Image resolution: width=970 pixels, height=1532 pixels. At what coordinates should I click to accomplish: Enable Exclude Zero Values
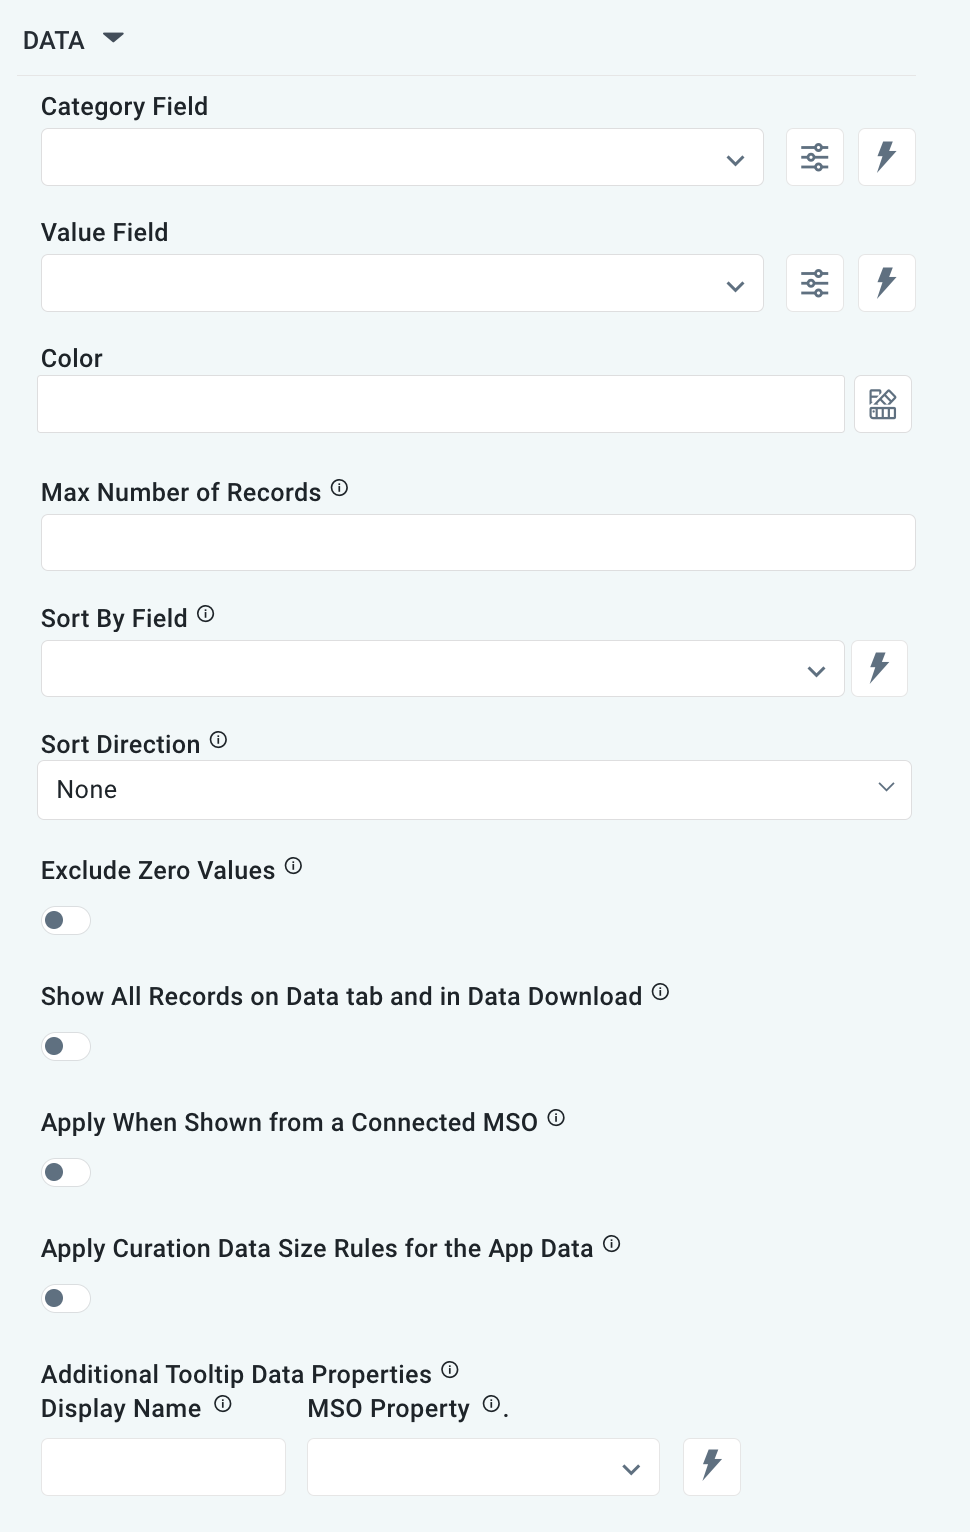coord(65,920)
